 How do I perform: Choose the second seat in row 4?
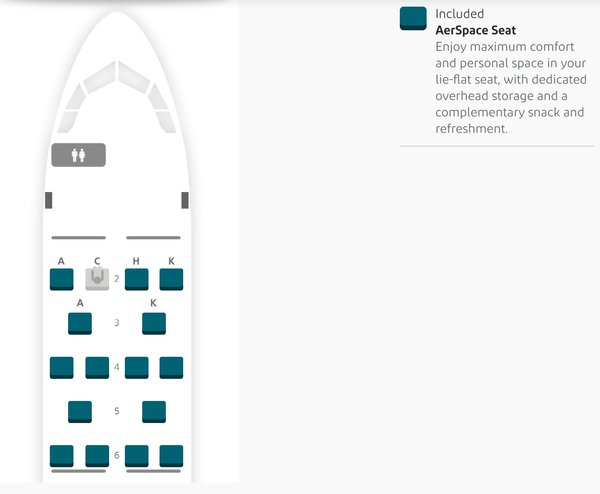coord(97,368)
